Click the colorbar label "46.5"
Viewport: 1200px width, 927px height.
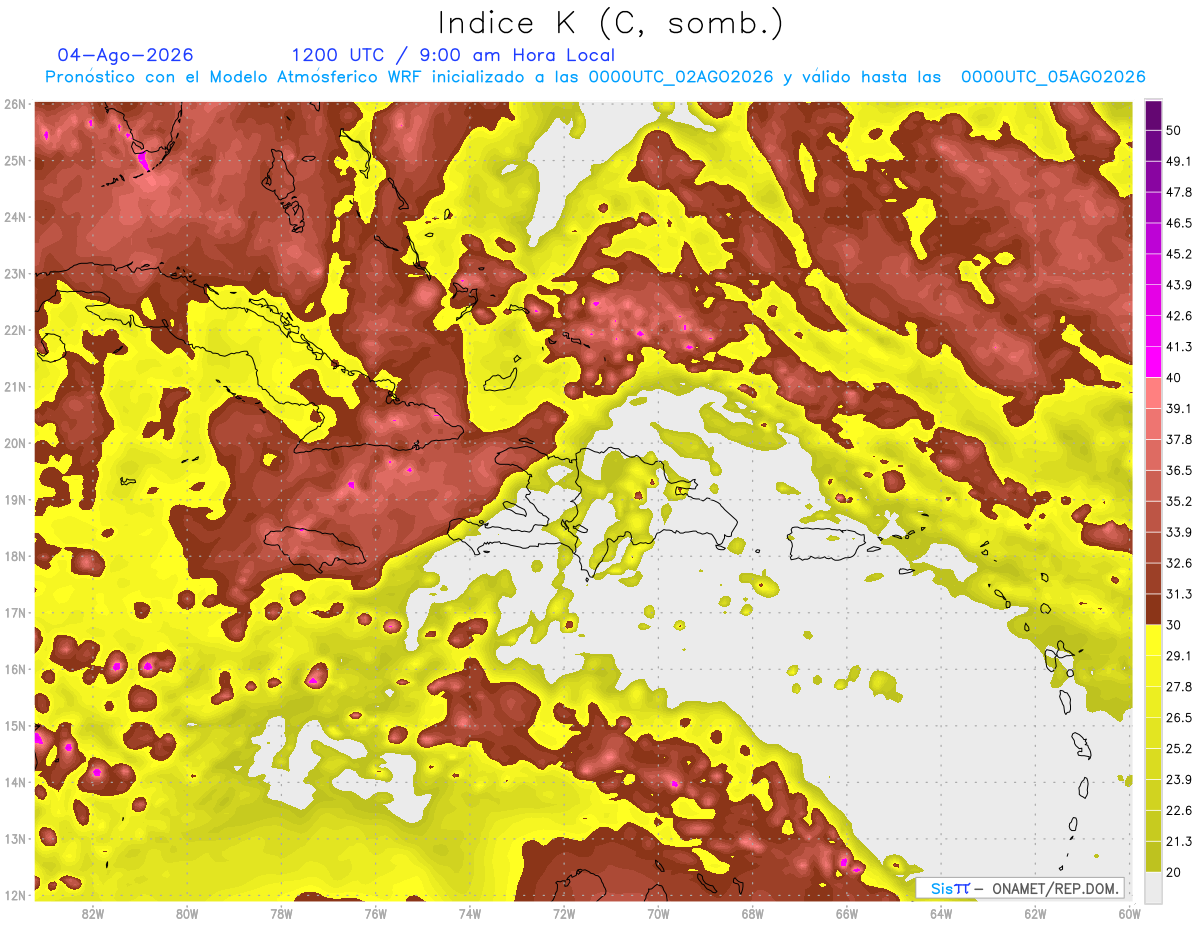1179,222
